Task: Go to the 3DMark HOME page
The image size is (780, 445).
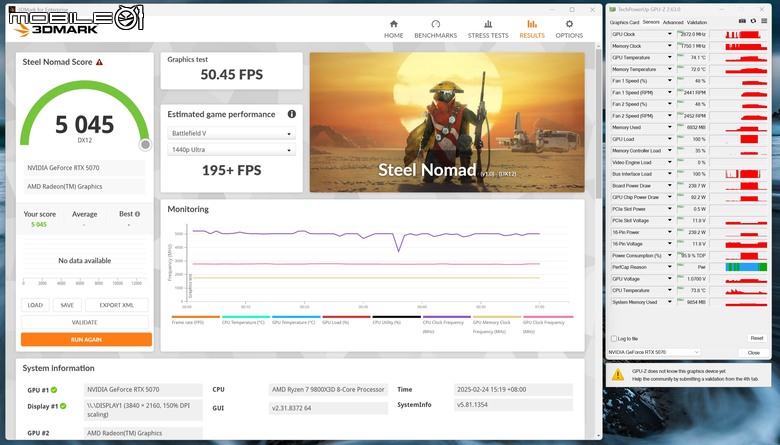Action: (393, 29)
